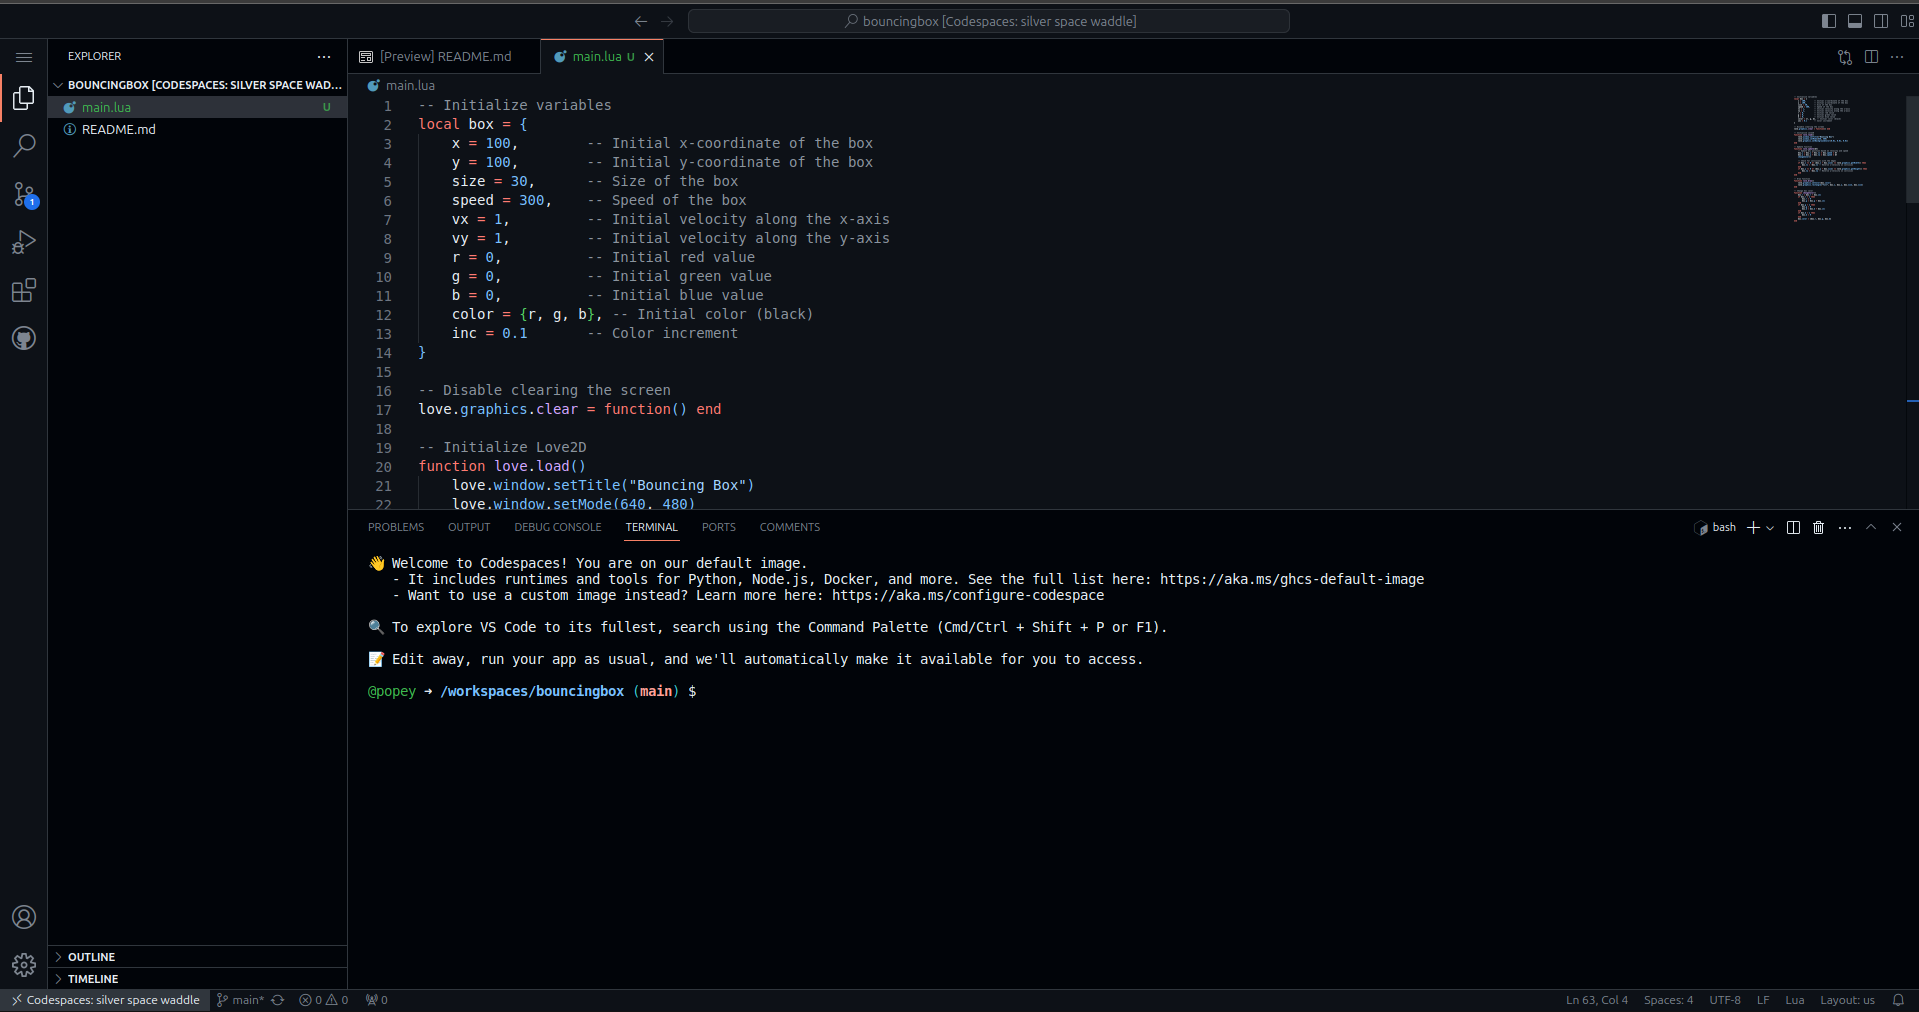The image size is (1919, 1012).
Task: Open the Search view
Action: click(24, 146)
